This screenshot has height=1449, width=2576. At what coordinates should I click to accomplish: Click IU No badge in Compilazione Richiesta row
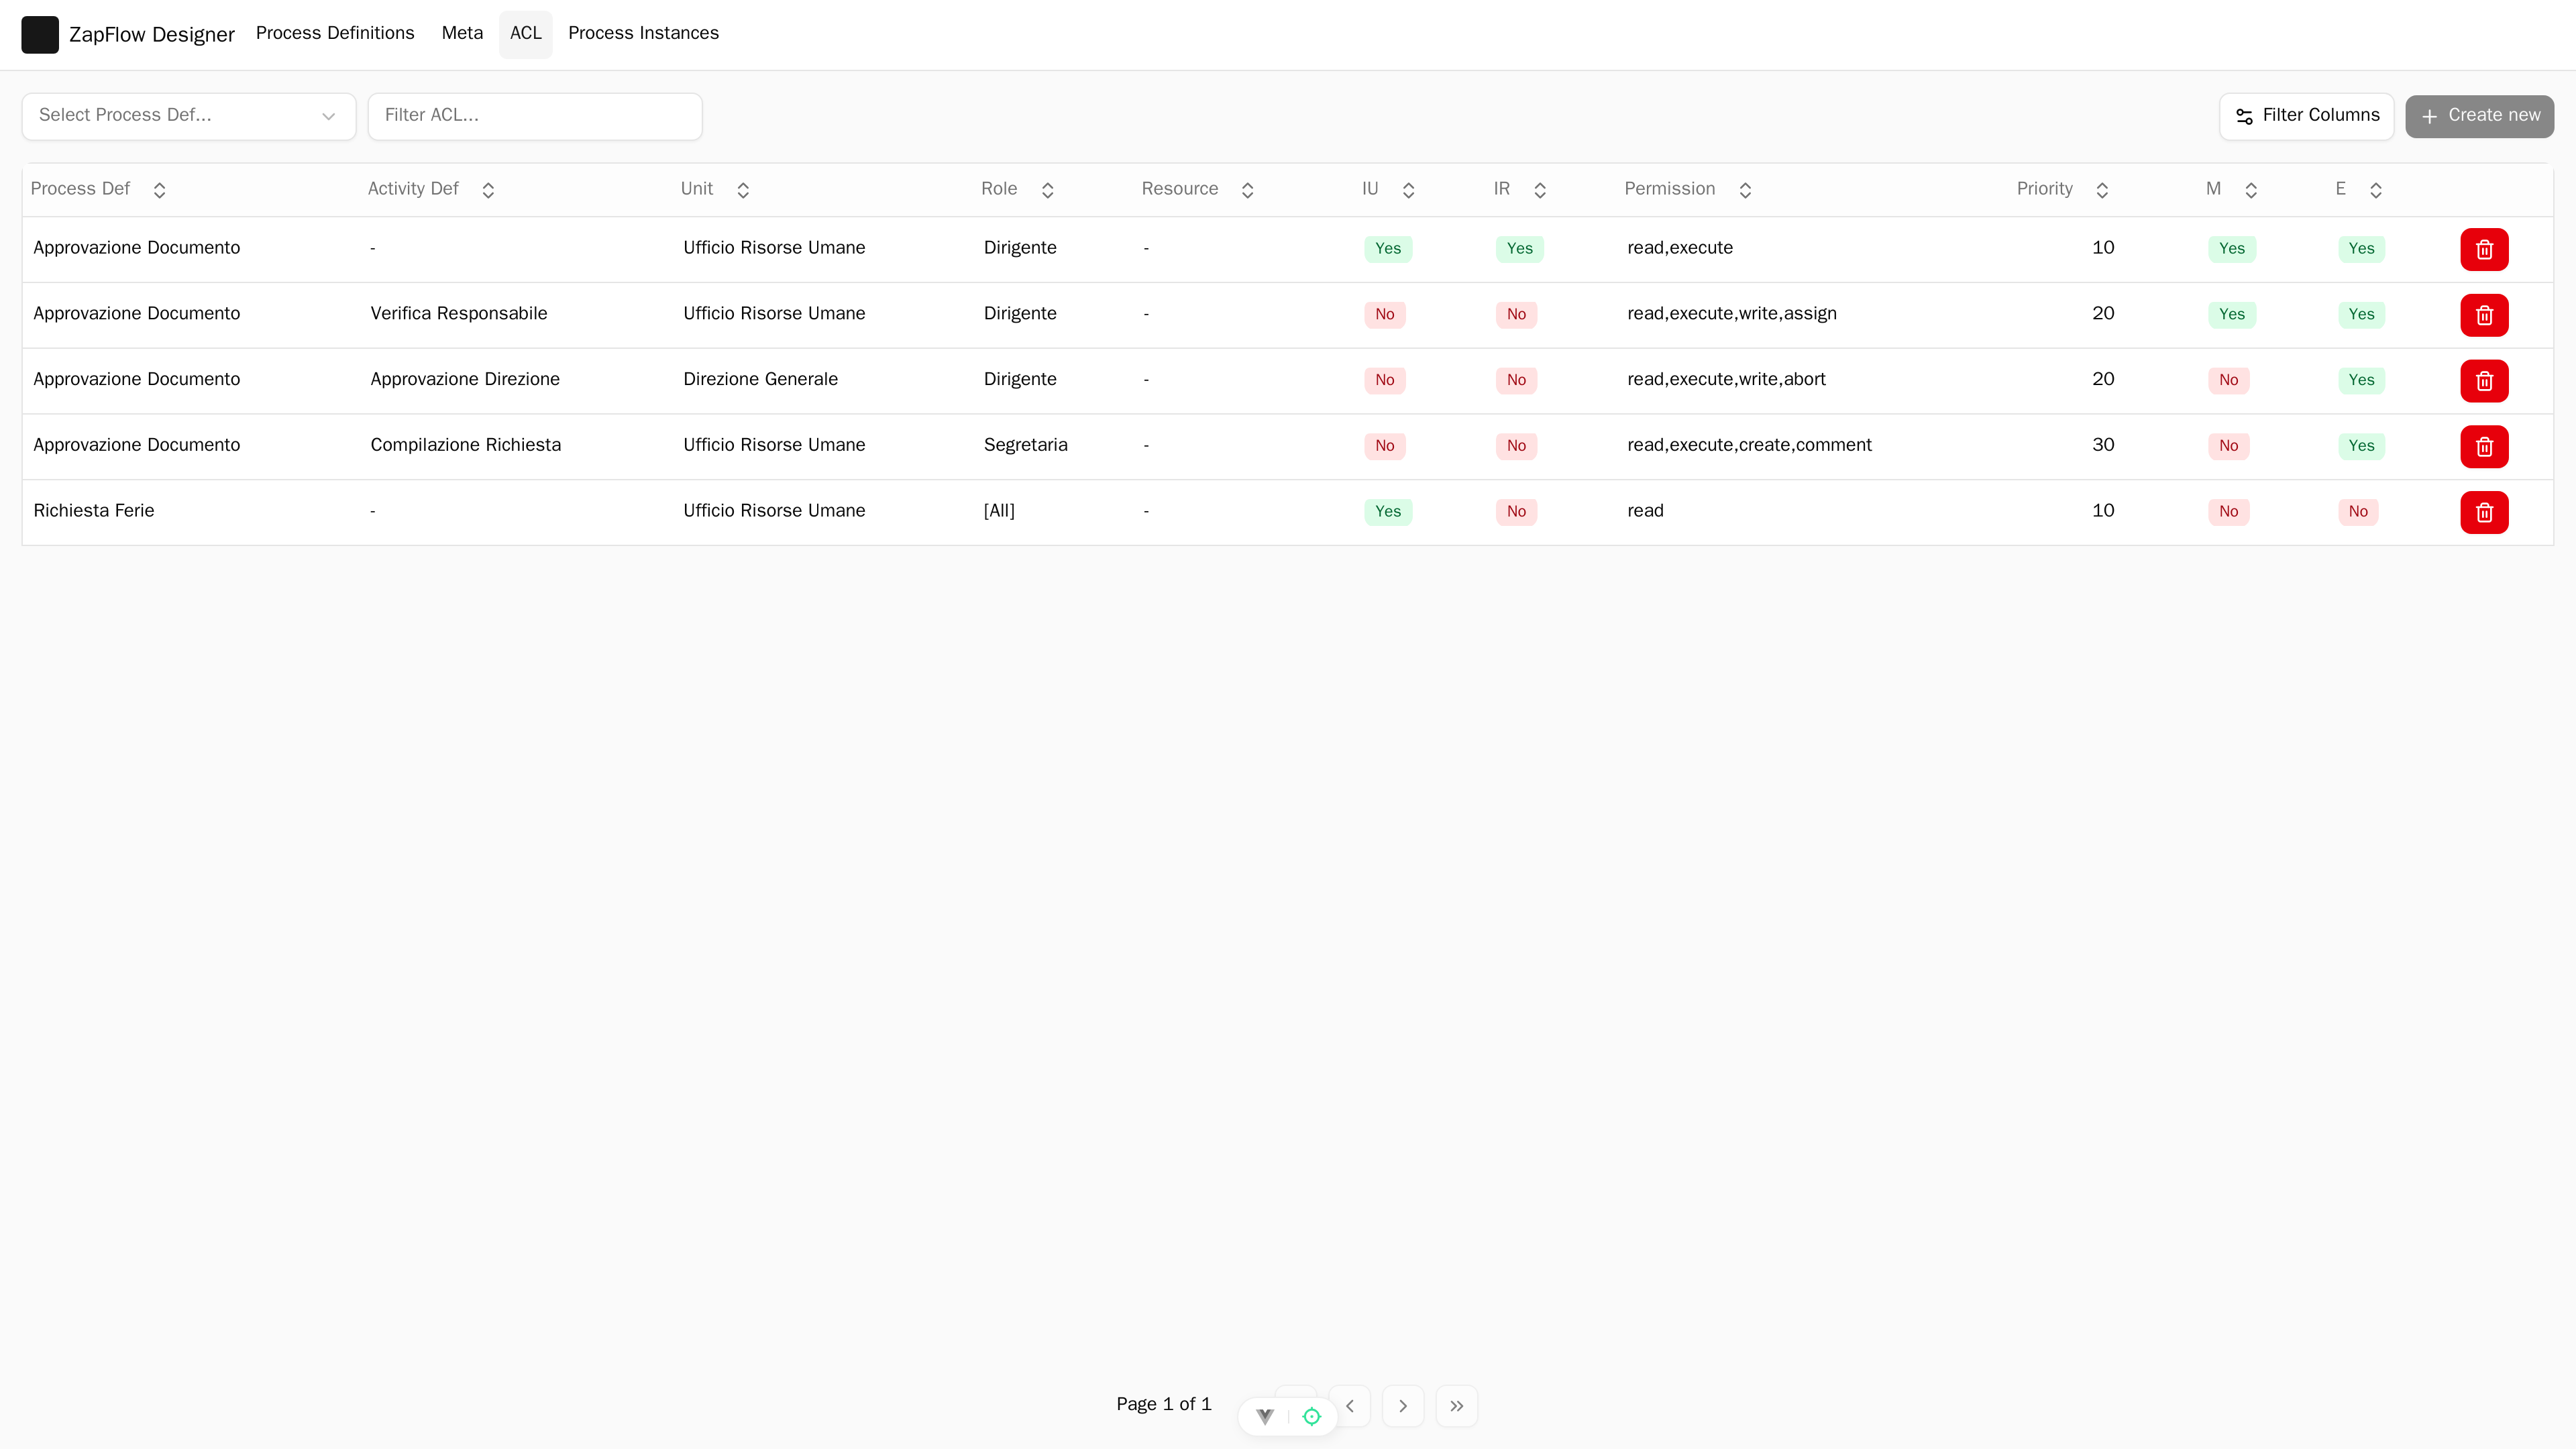coord(1384,446)
